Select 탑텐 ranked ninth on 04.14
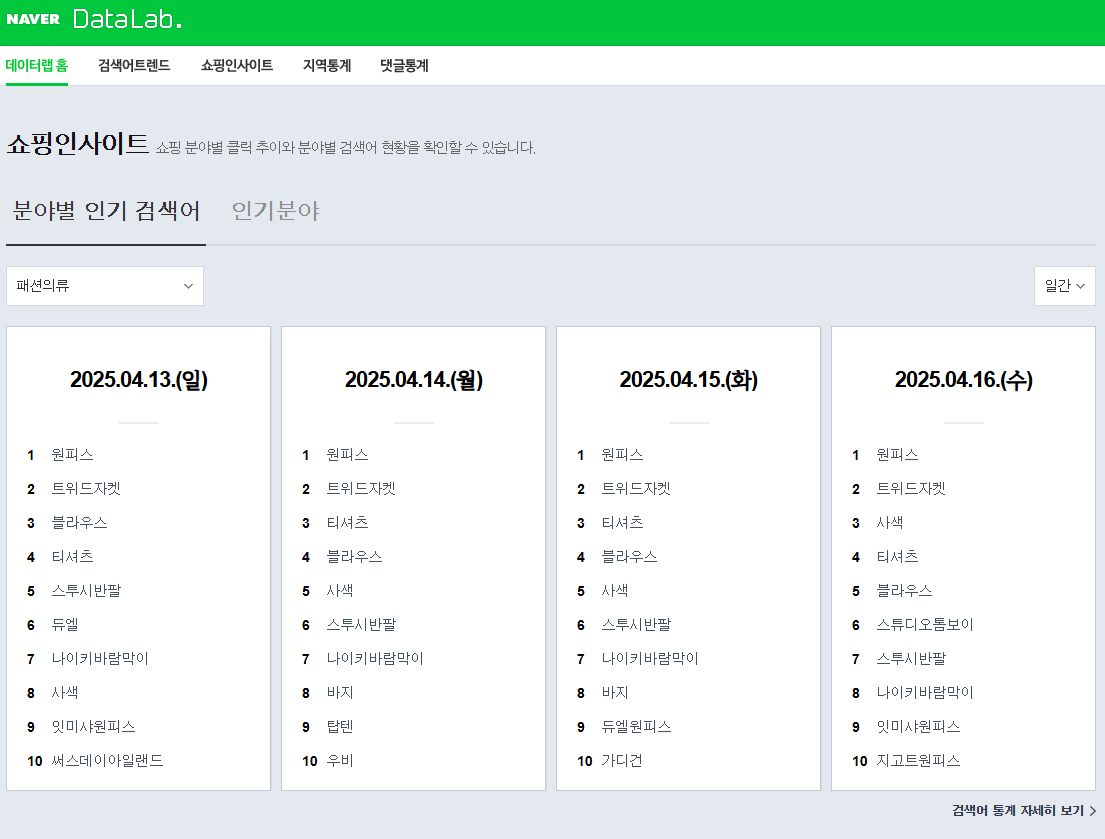 [341, 726]
